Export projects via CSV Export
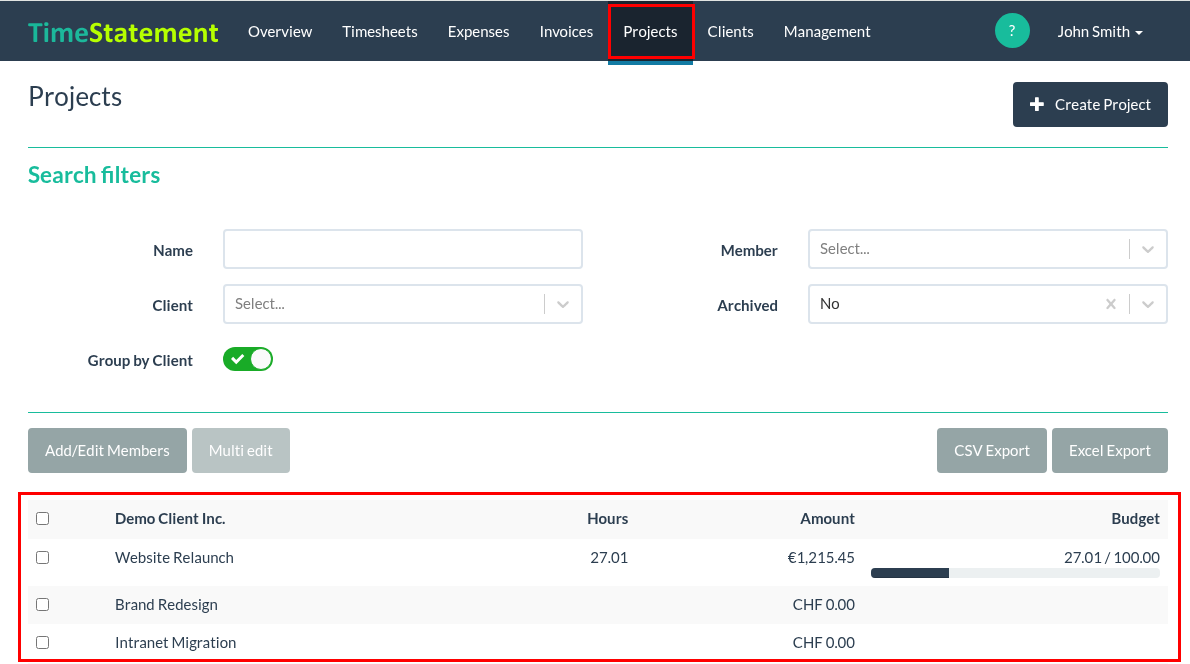Image resolution: width=1190 pixels, height=664 pixels. pyautogui.click(x=991, y=451)
